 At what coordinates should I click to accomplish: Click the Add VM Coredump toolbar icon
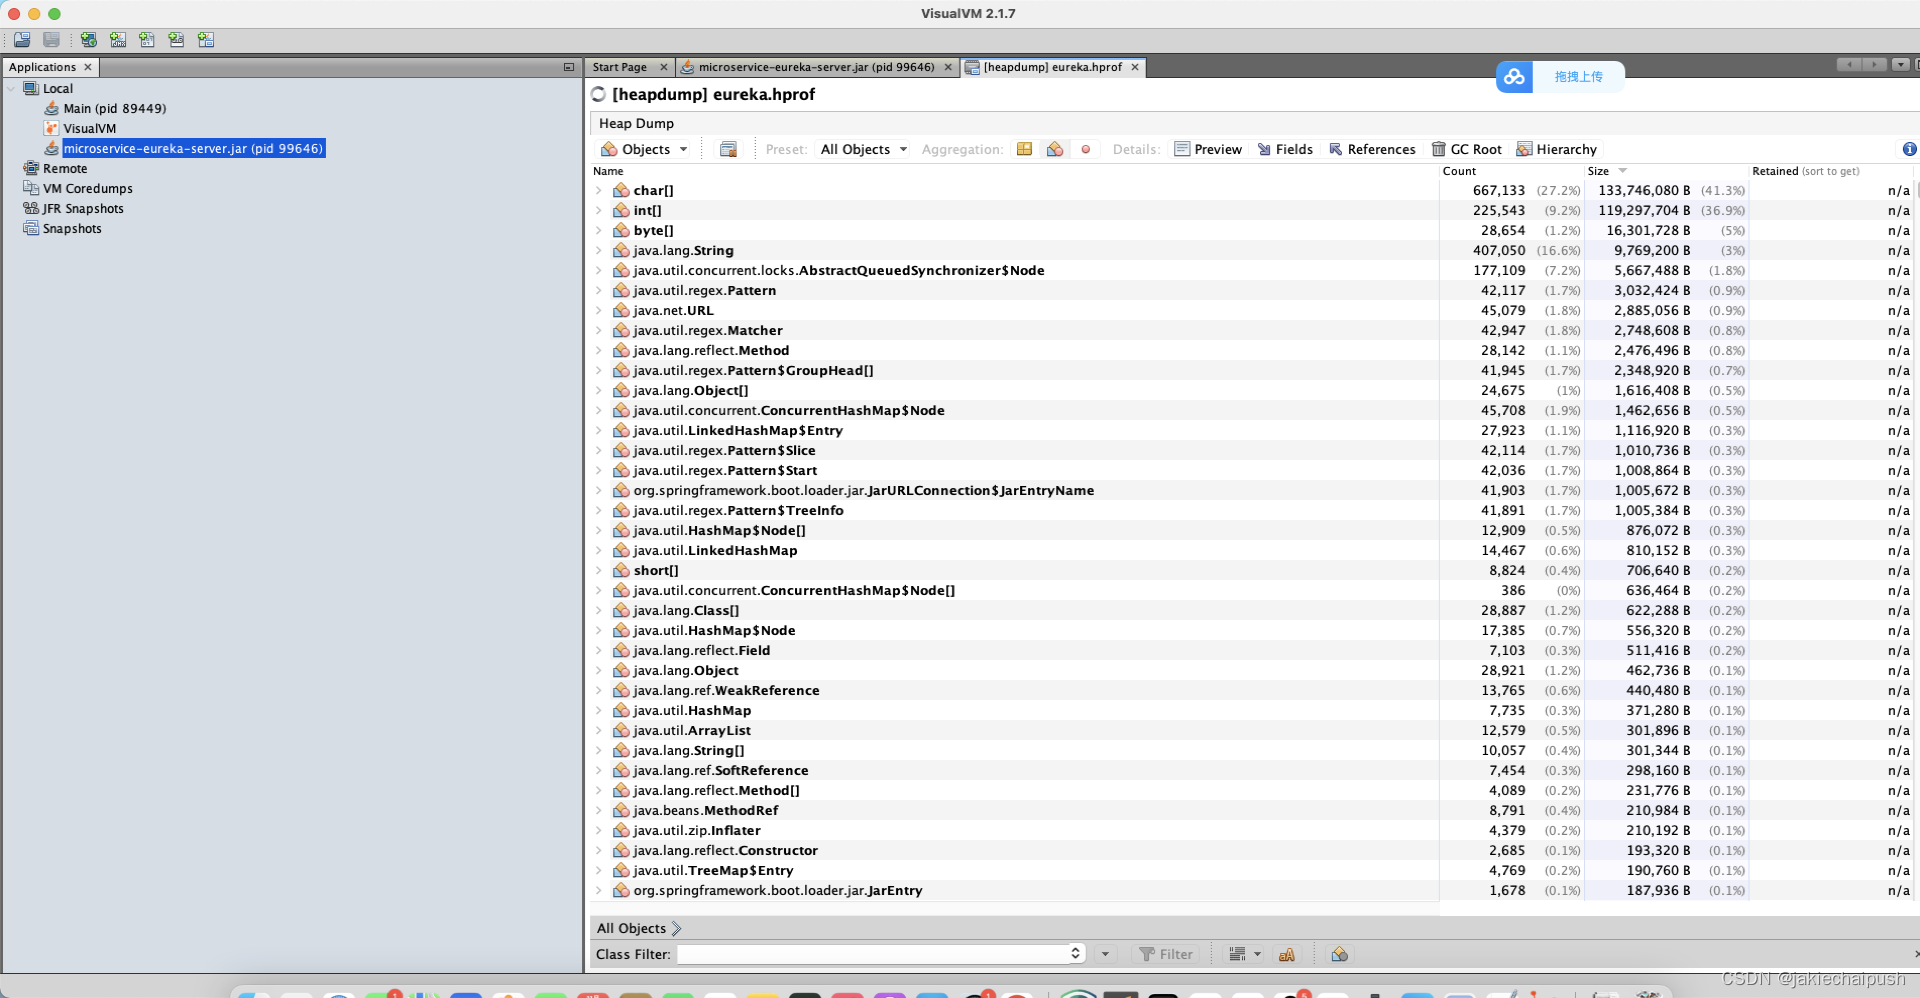[x=147, y=40]
